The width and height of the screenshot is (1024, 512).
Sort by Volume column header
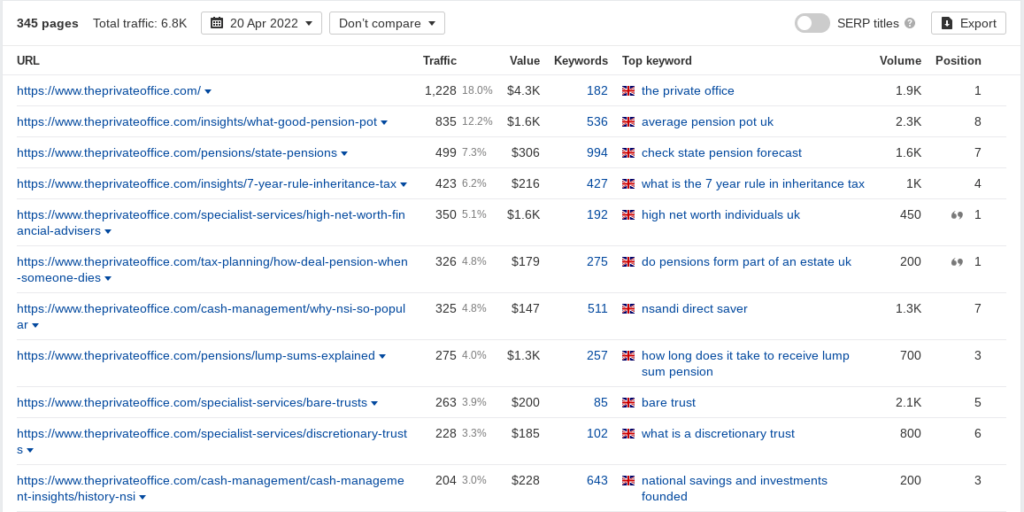tap(900, 61)
